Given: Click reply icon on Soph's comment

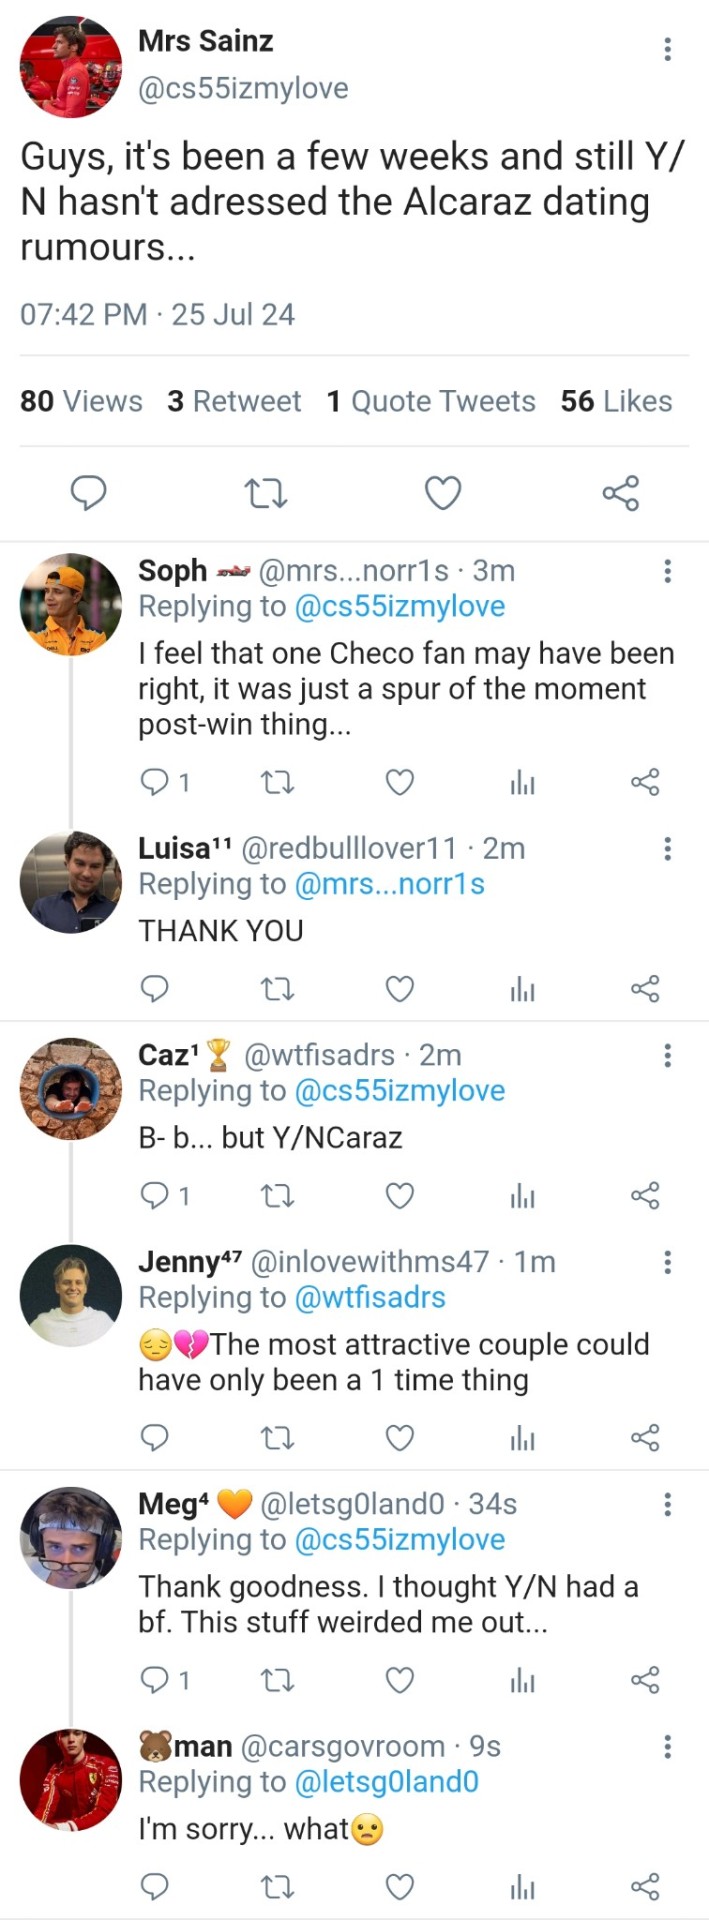Looking at the screenshot, I should pyautogui.click(x=155, y=782).
